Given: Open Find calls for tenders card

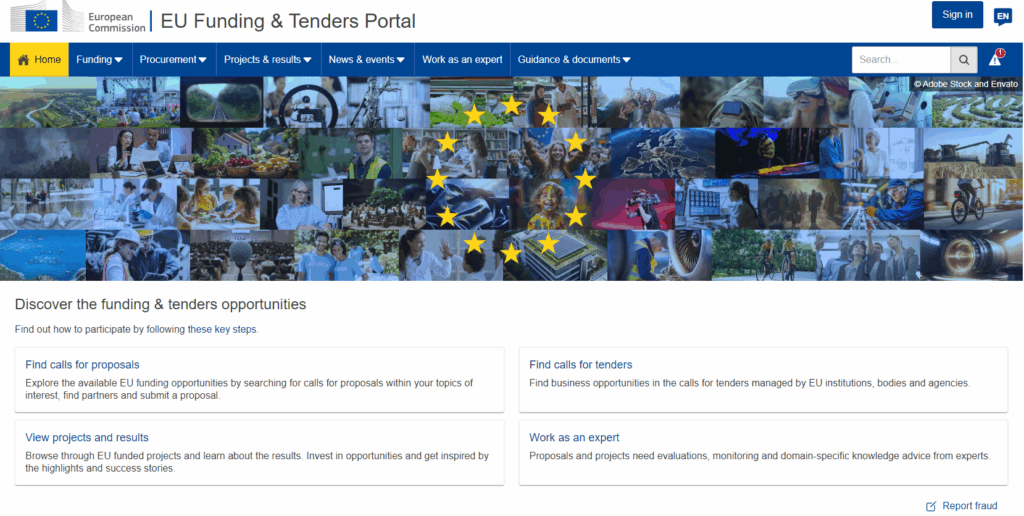Looking at the screenshot, I should tap(580, 365).
